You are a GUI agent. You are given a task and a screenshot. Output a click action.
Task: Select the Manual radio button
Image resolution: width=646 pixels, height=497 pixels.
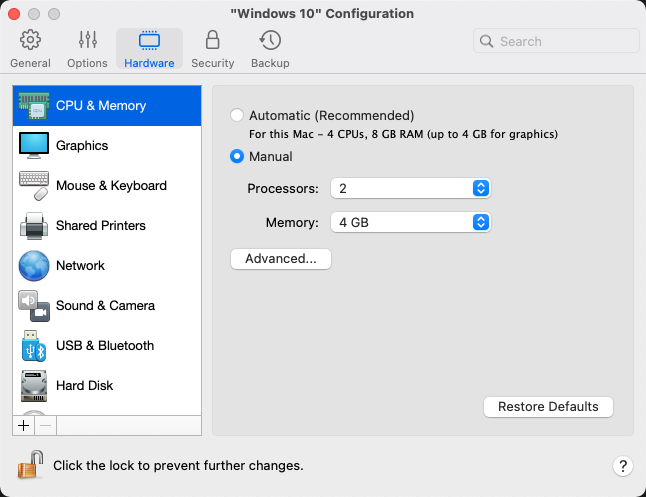point(237,156)
